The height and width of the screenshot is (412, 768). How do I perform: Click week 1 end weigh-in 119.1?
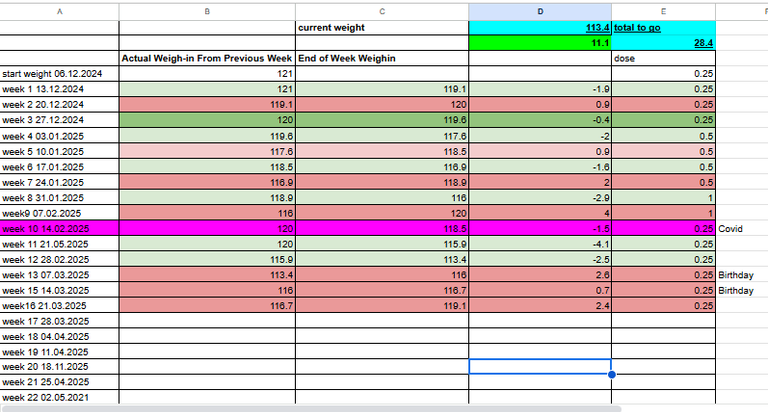[x=382, y=89]
